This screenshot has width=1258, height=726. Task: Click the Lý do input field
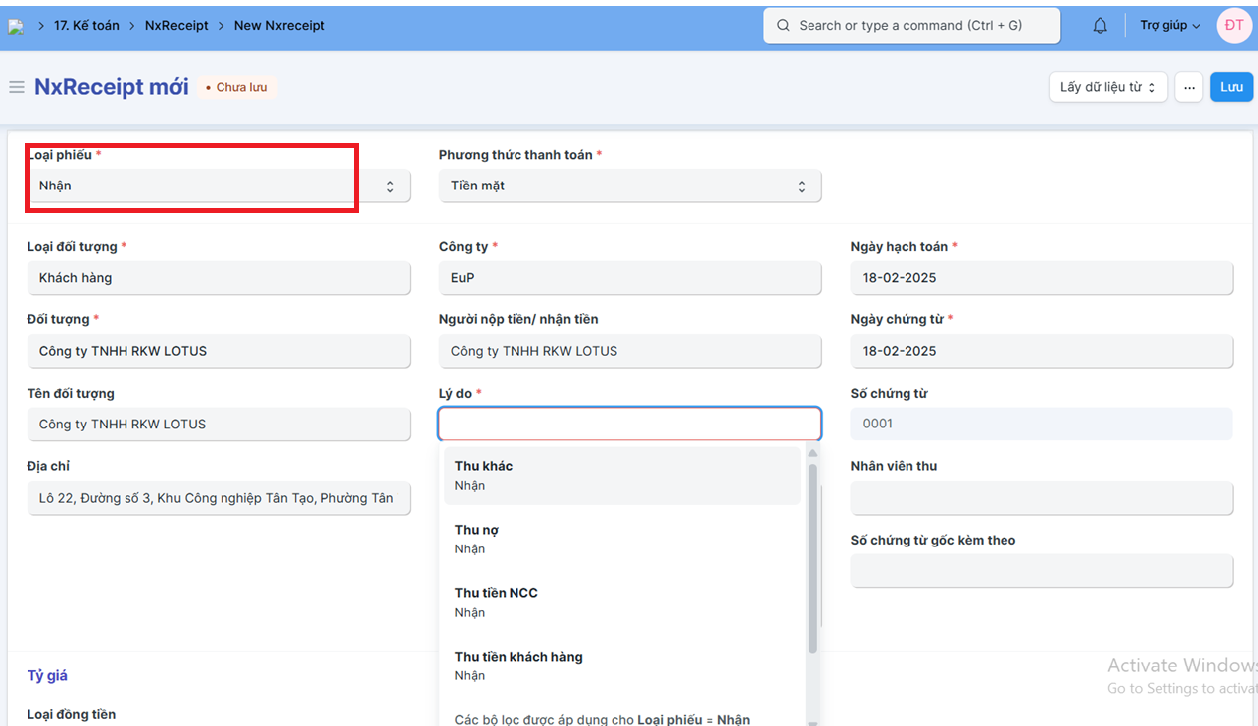tap(629, 424)
